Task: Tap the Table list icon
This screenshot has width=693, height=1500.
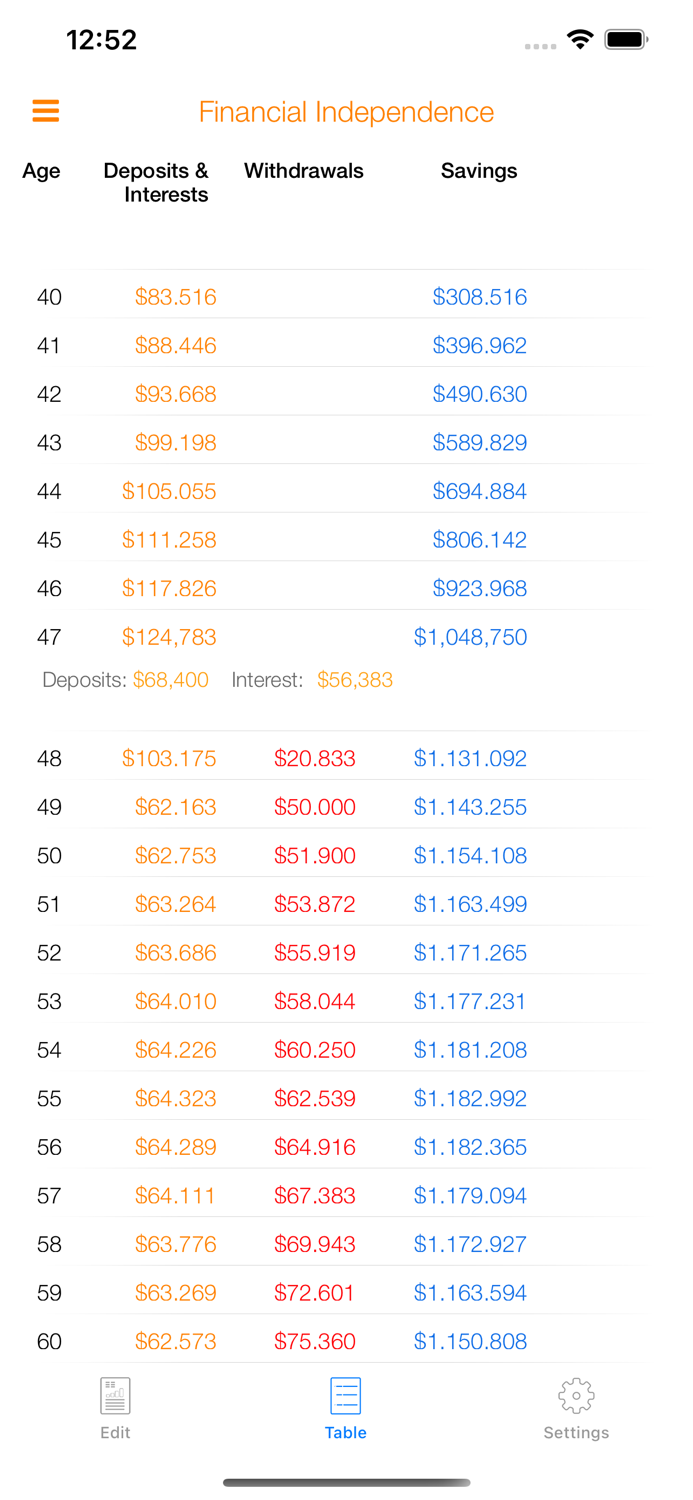Action: pos(345,1394)
